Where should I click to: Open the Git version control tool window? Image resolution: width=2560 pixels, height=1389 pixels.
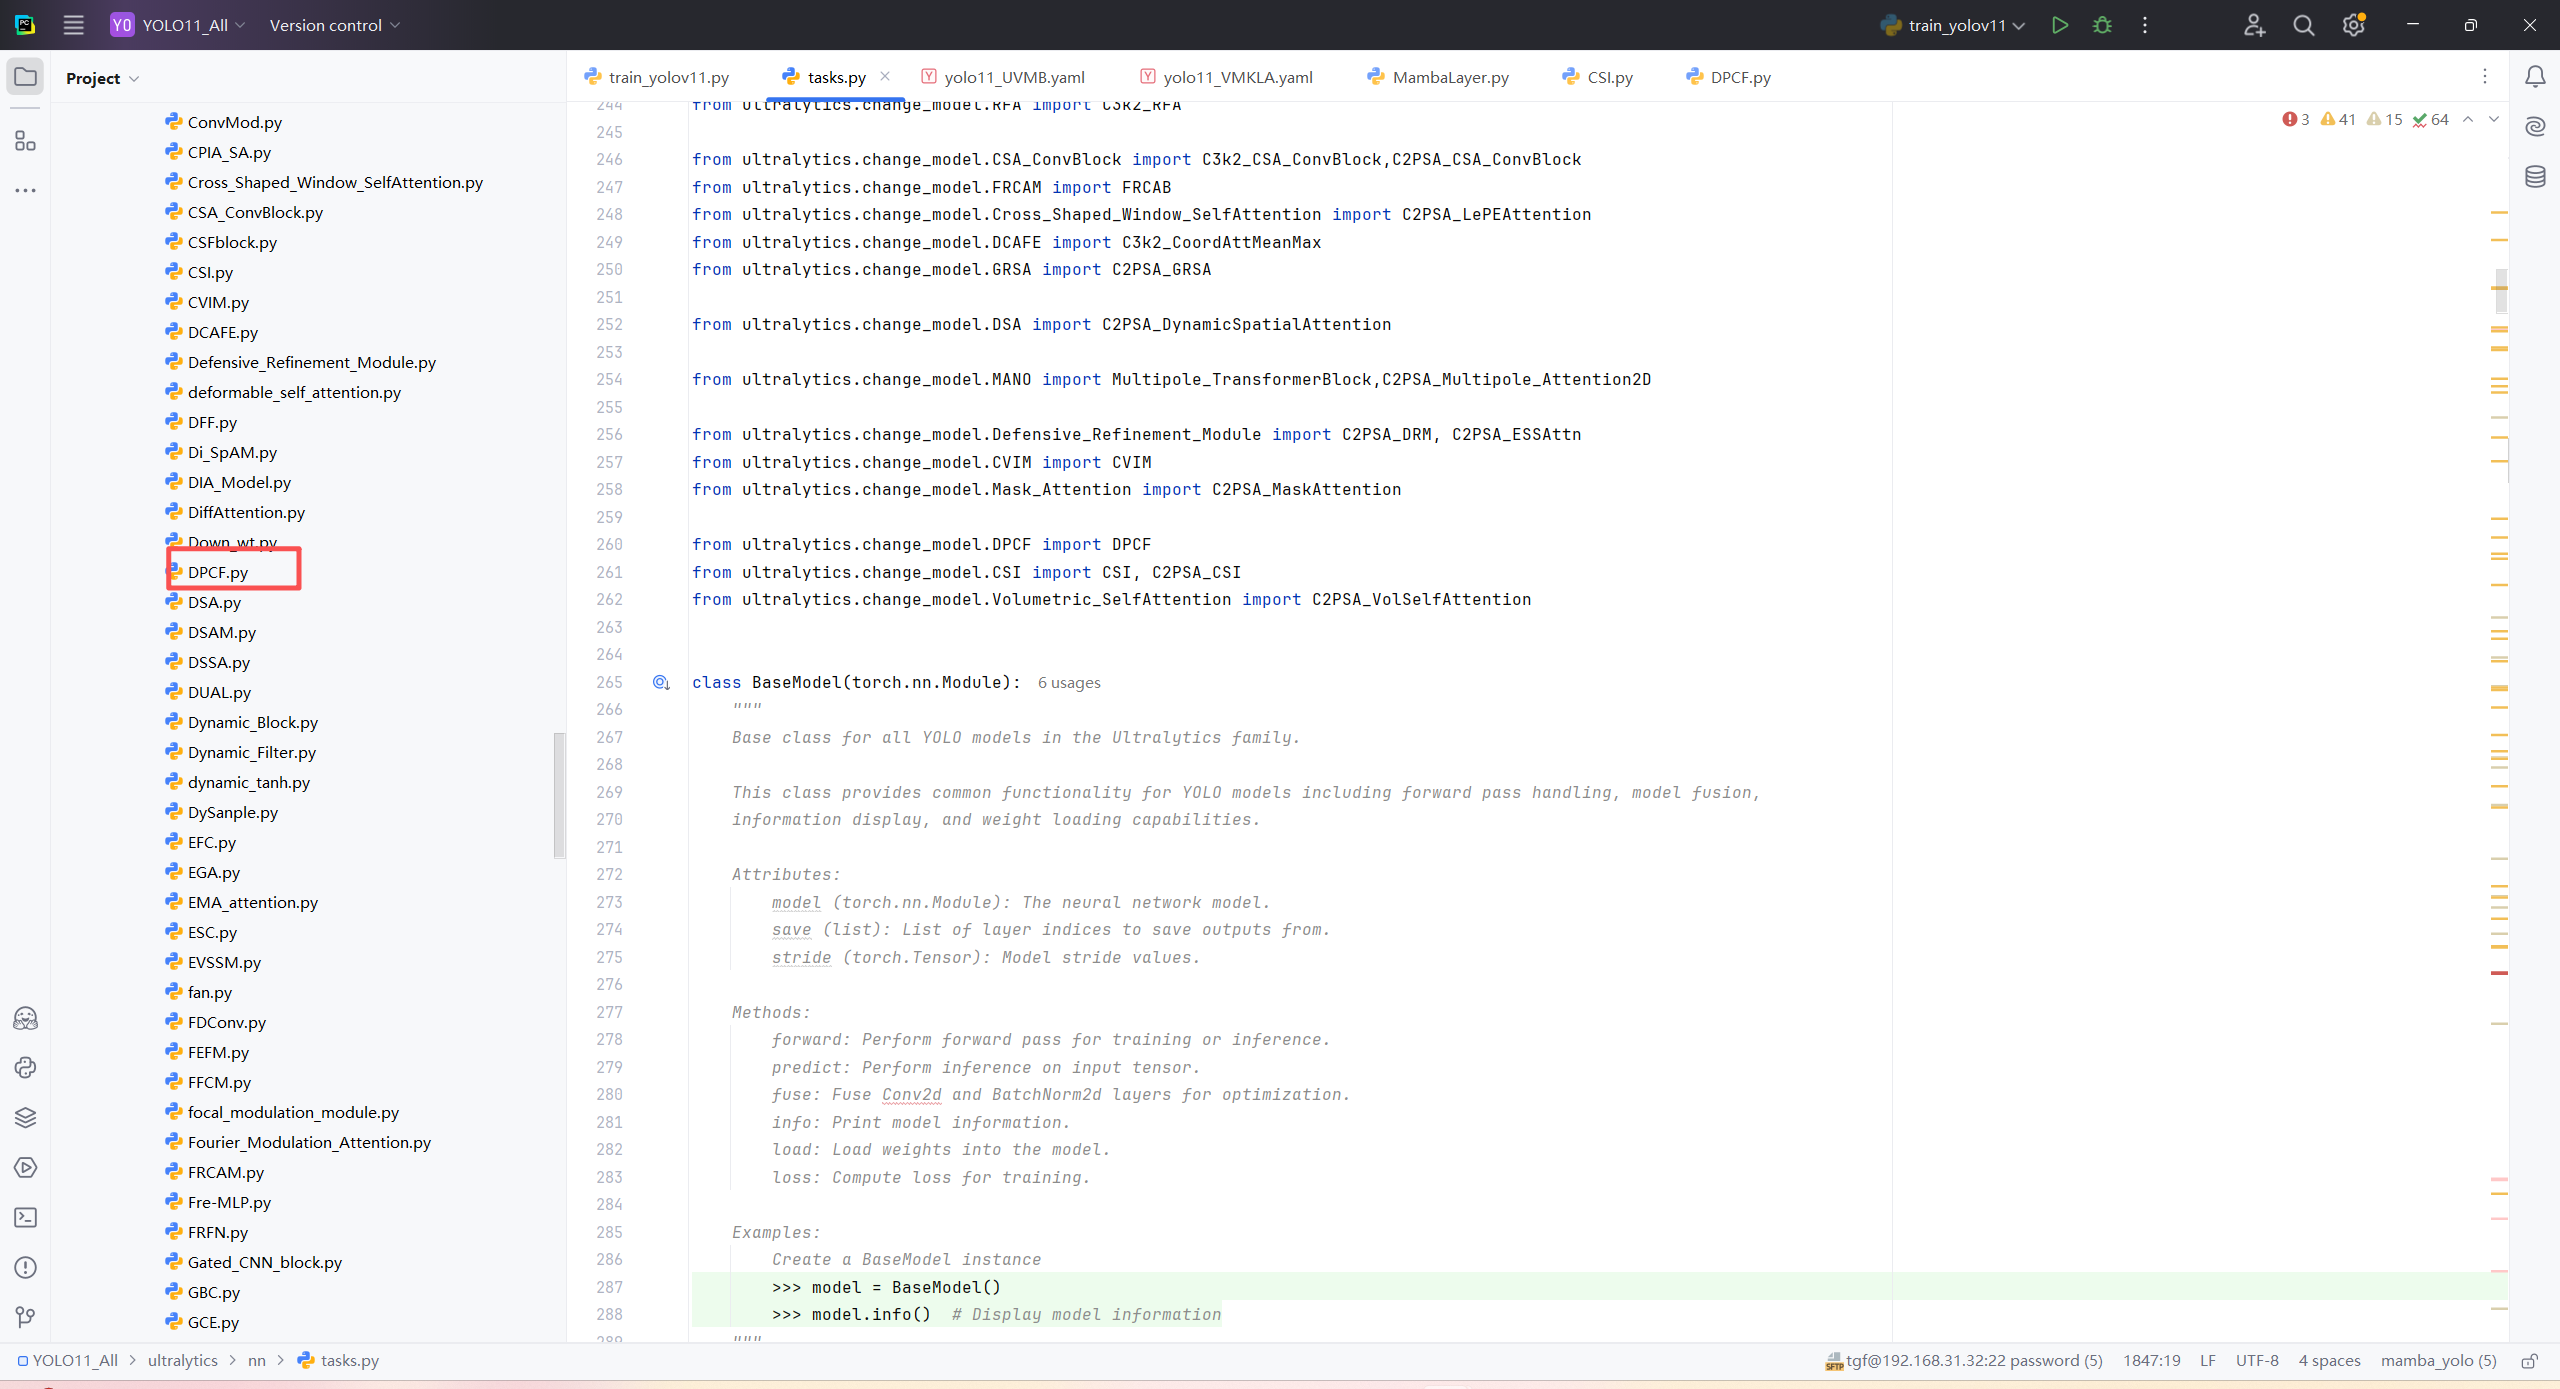[25, 1317]
